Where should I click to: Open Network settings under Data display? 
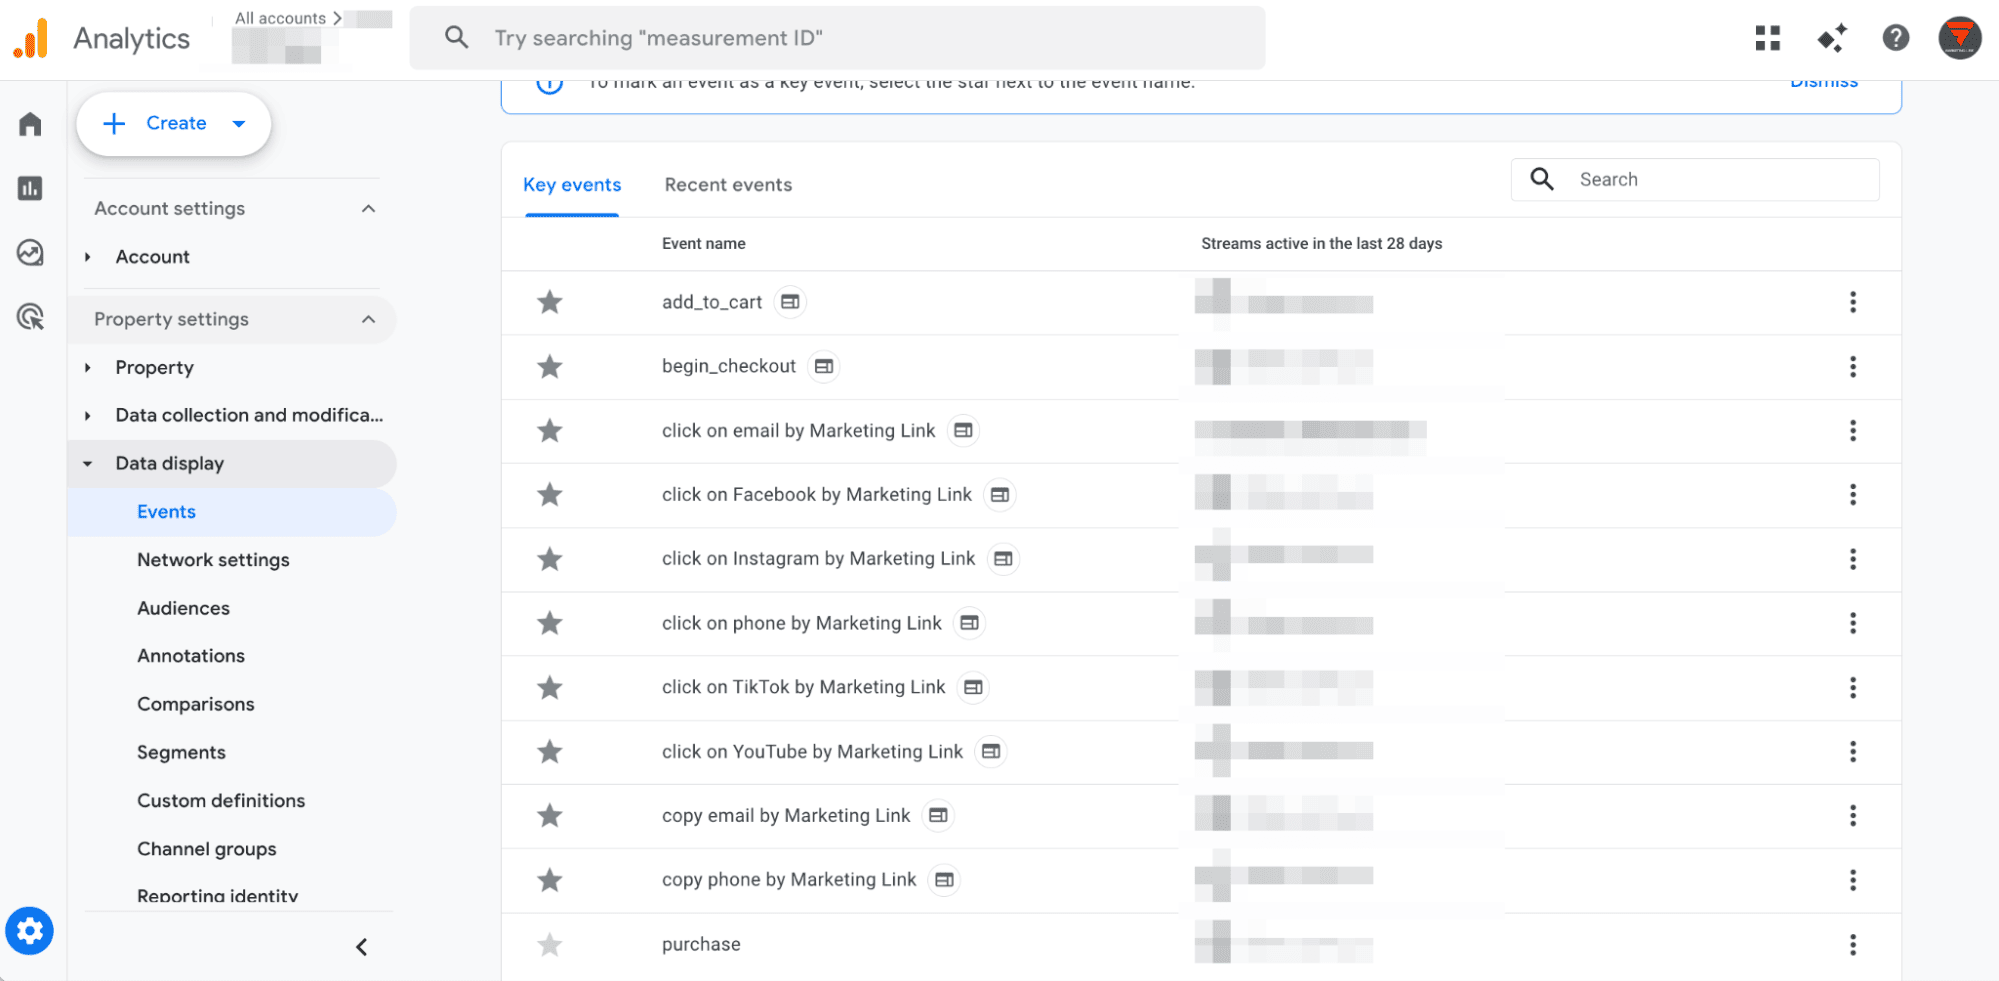213,559
